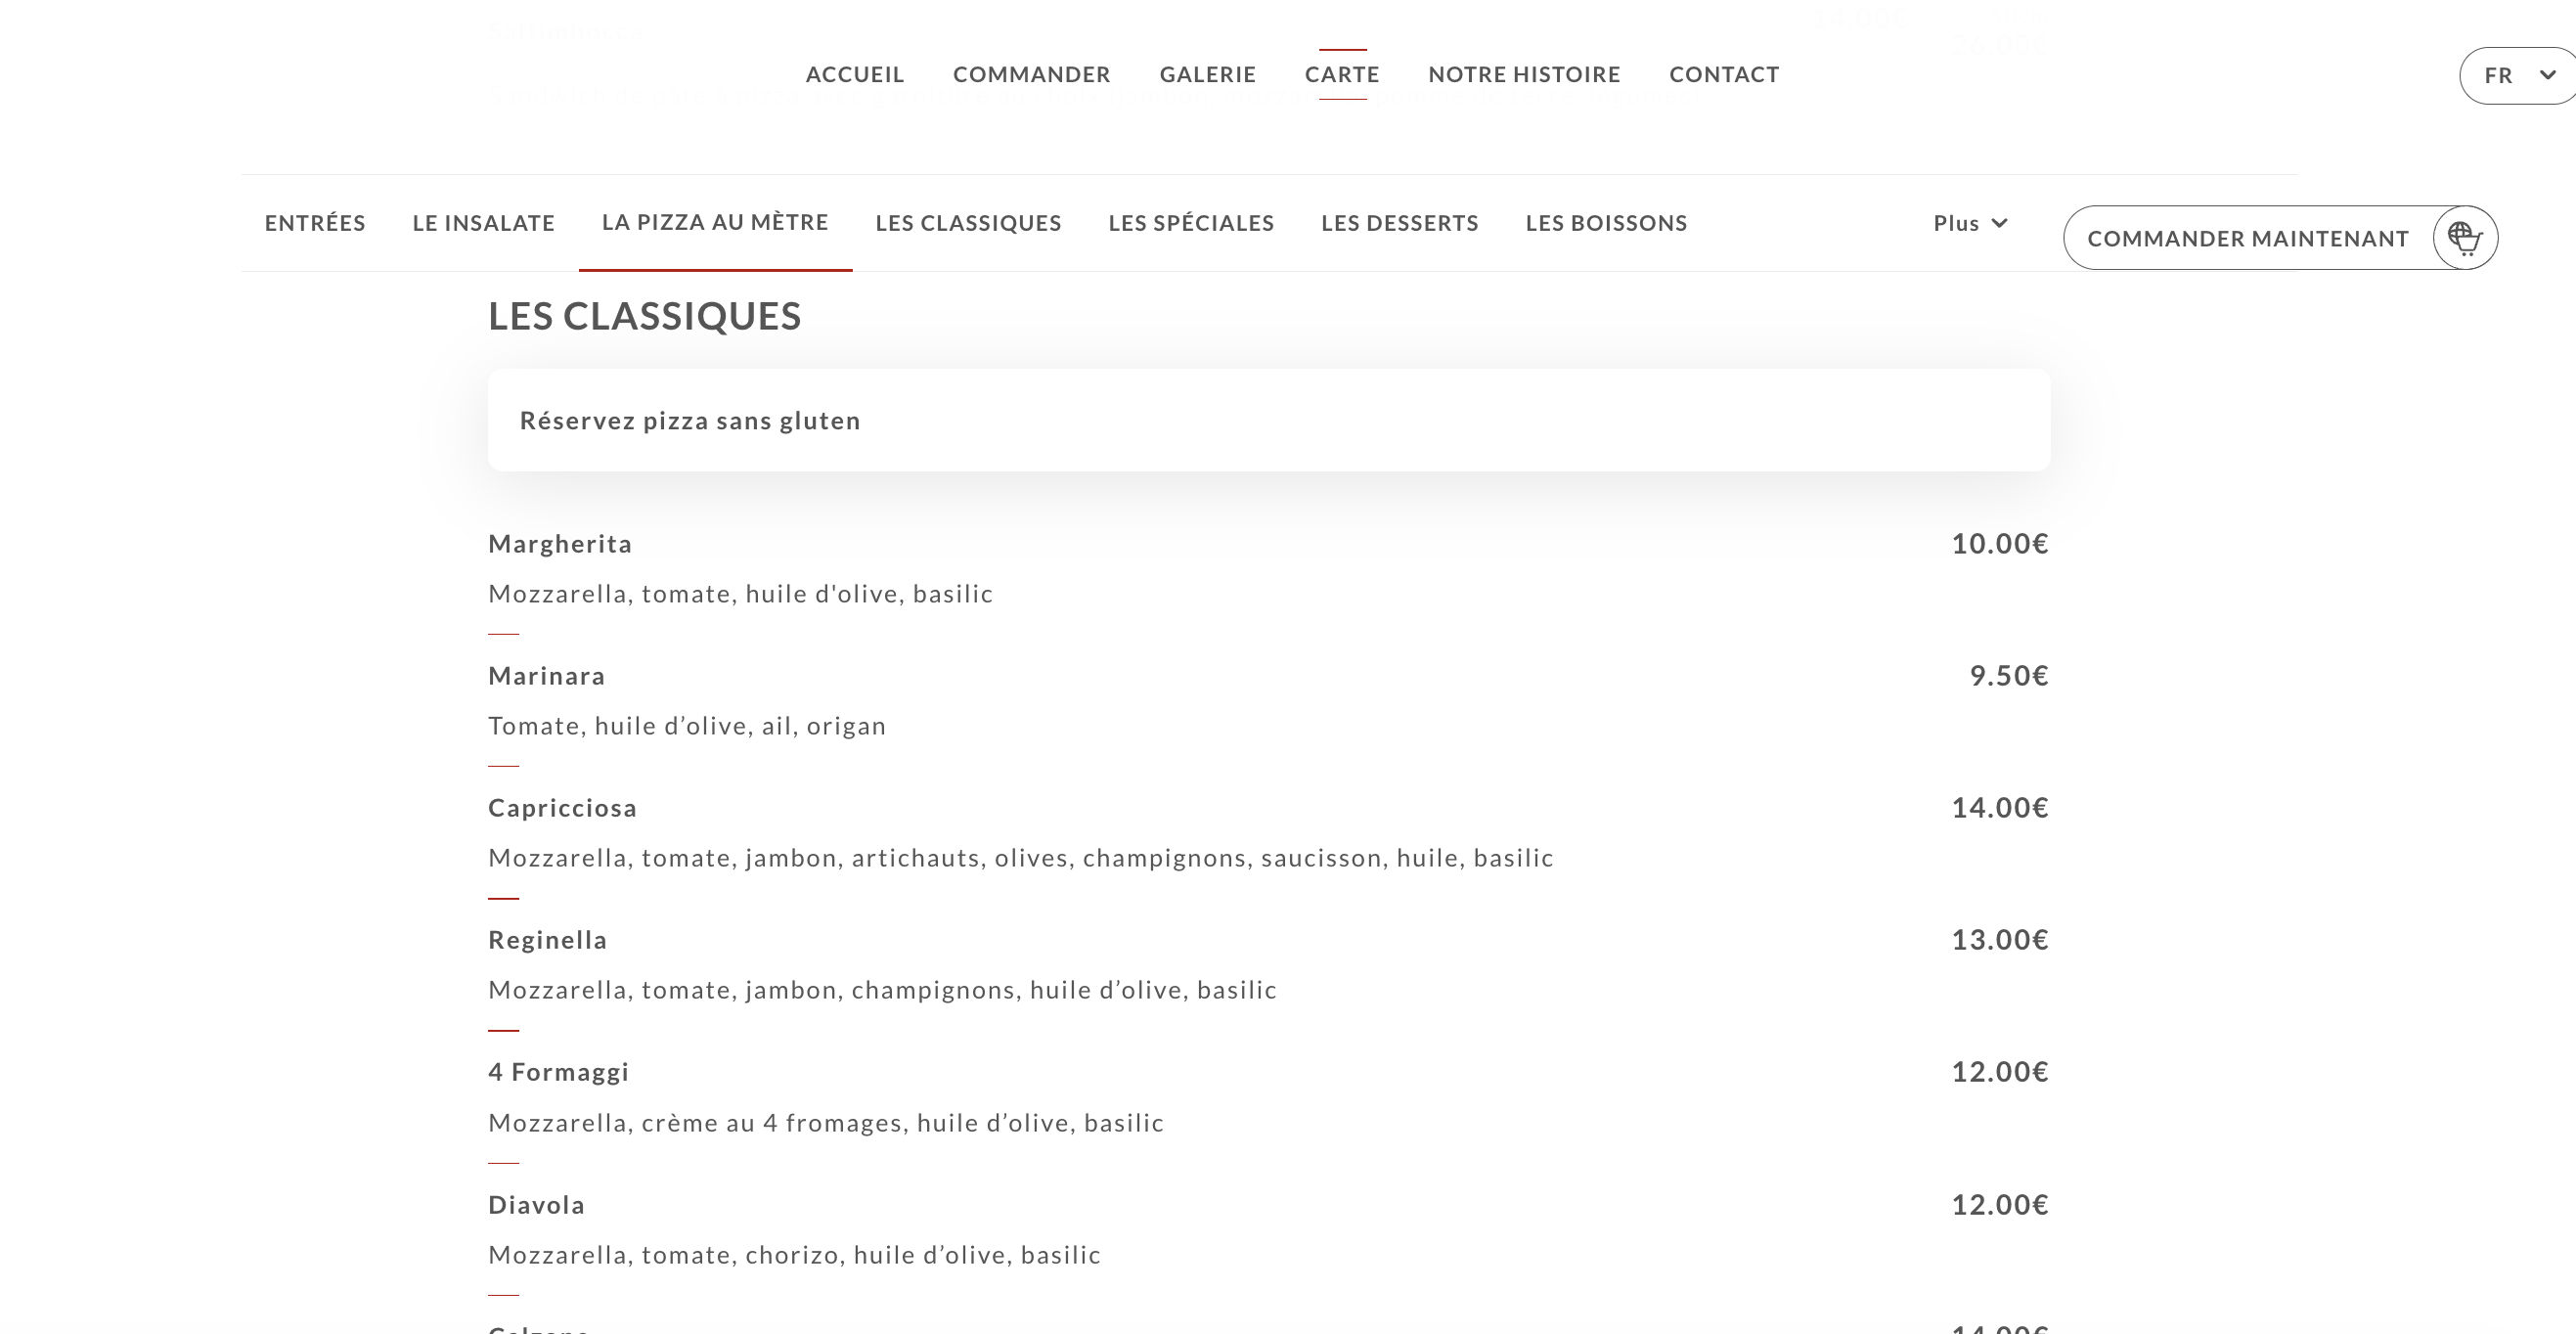Image resolution: width=2576 pixels, height=1334 pixels.
Task: Open the Commander nav item
Action: click(1031, 74)
